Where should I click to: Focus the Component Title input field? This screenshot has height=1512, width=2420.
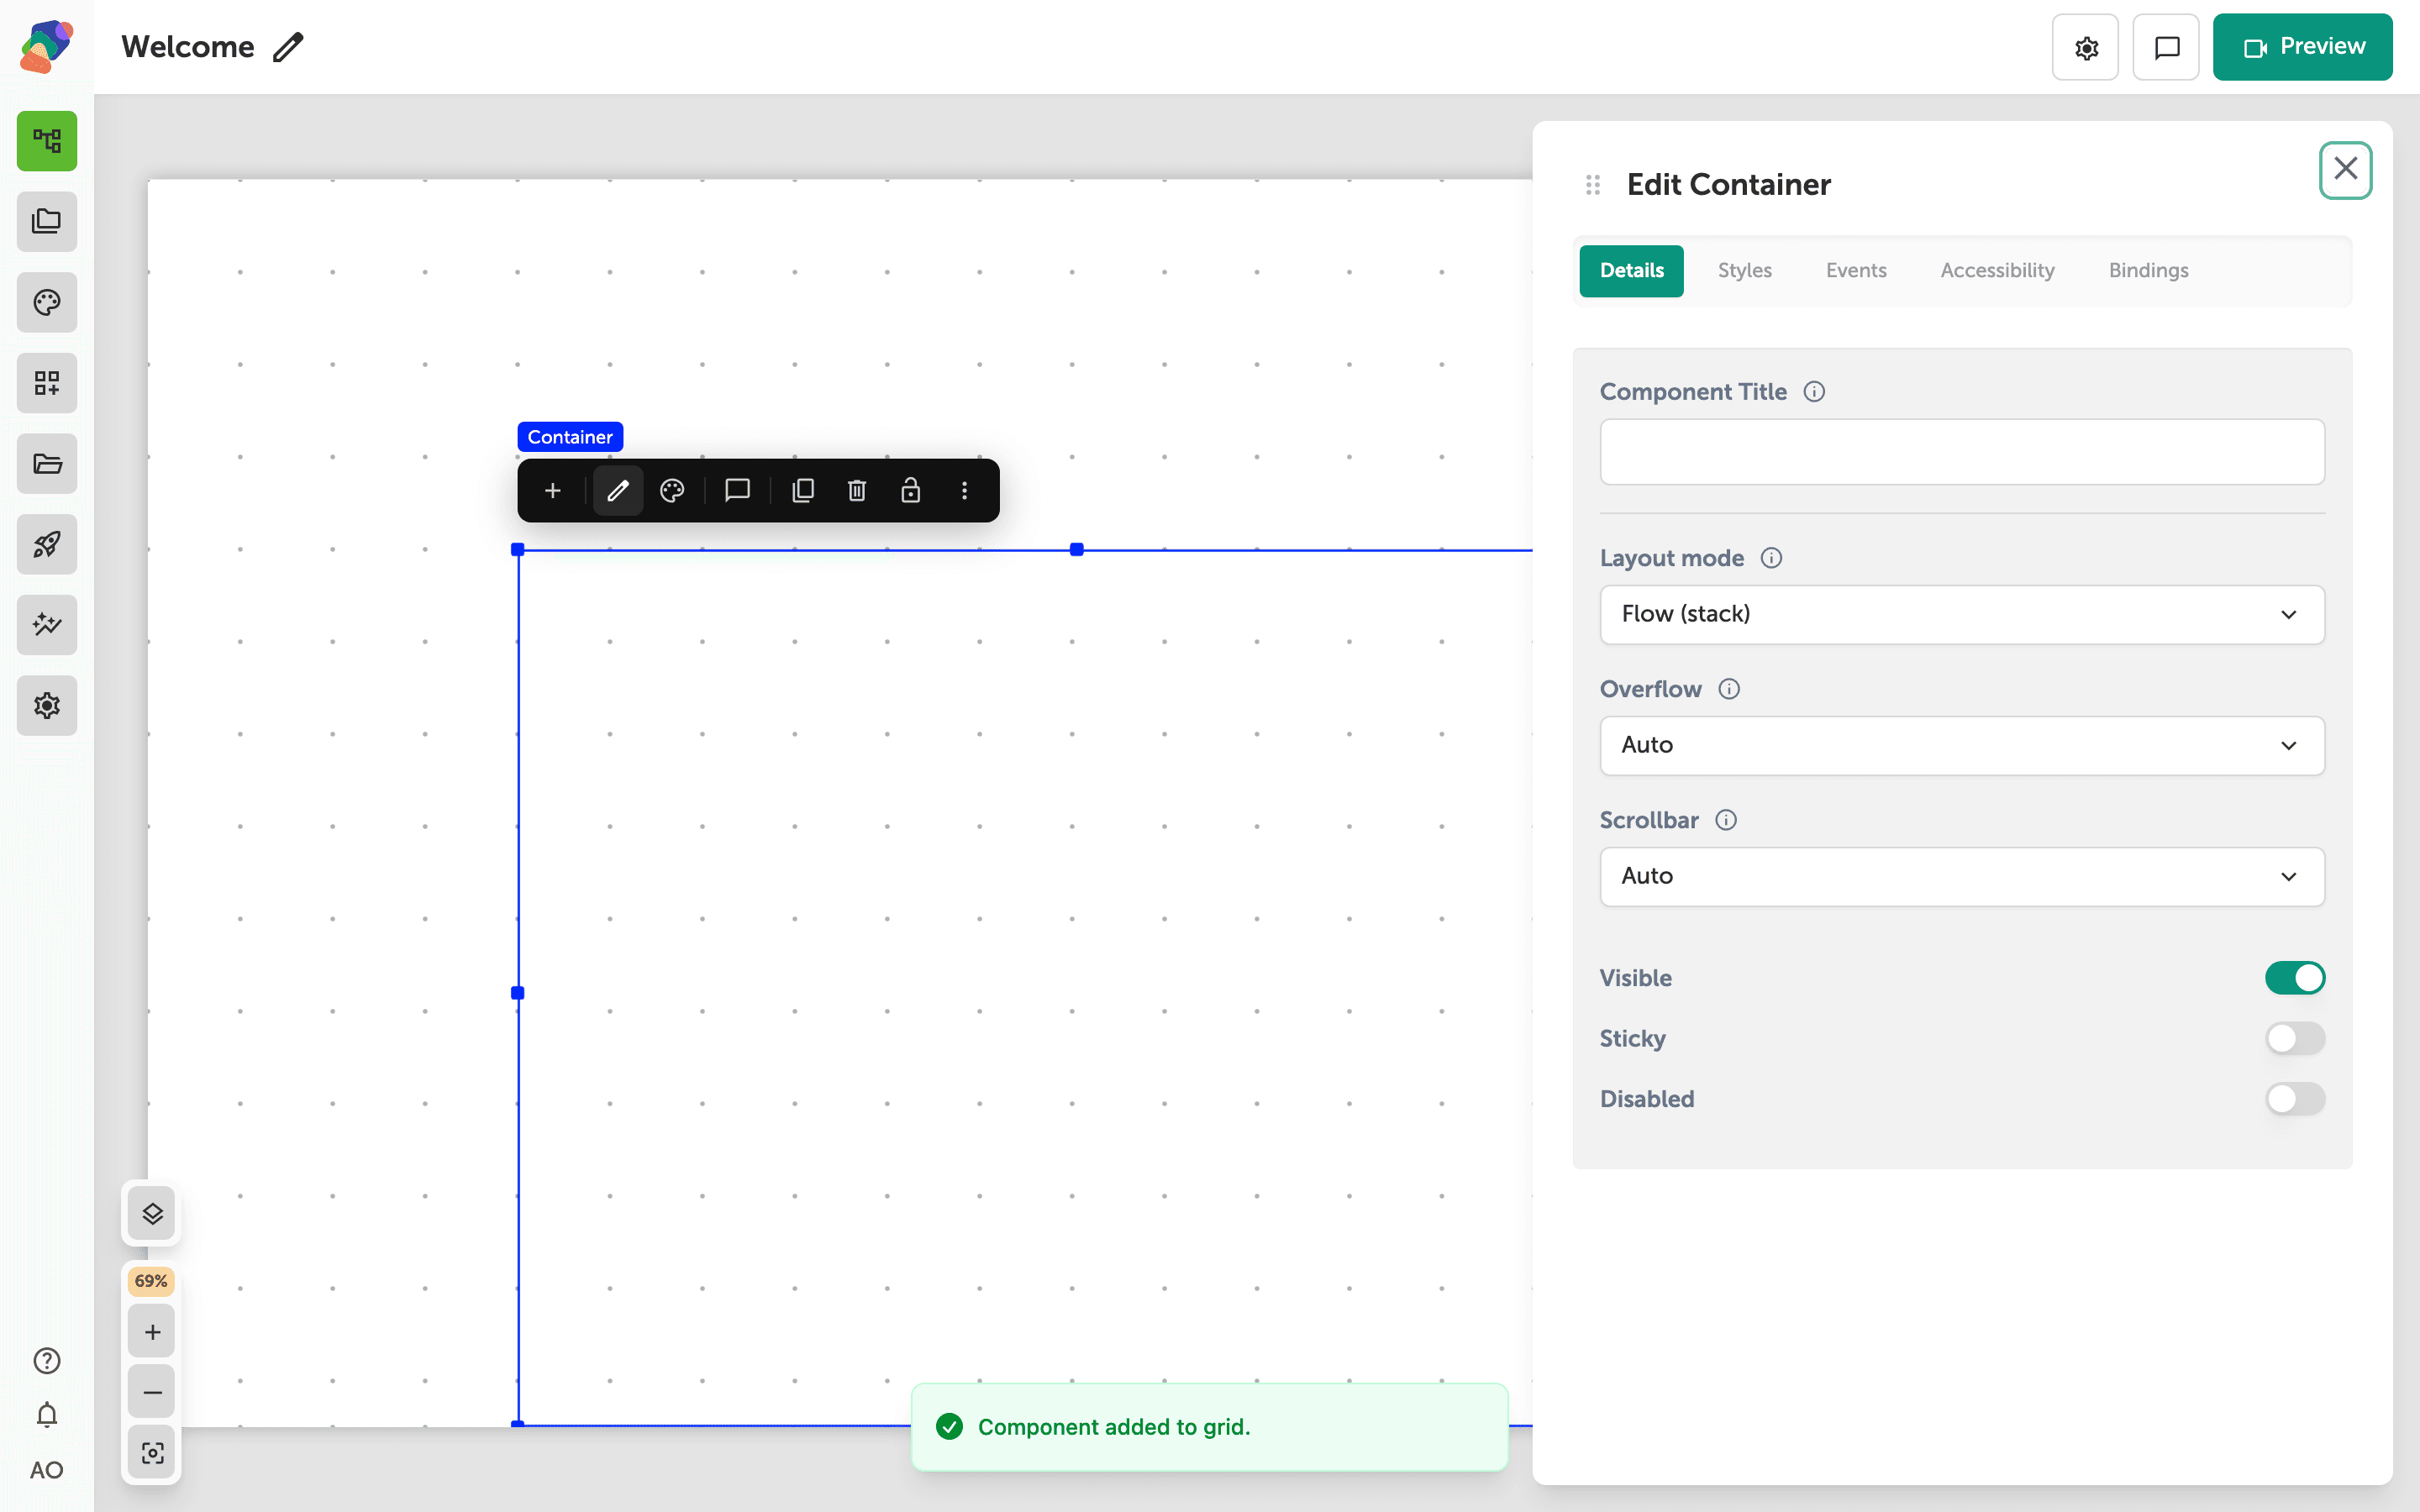click(x=1962, y=452)
